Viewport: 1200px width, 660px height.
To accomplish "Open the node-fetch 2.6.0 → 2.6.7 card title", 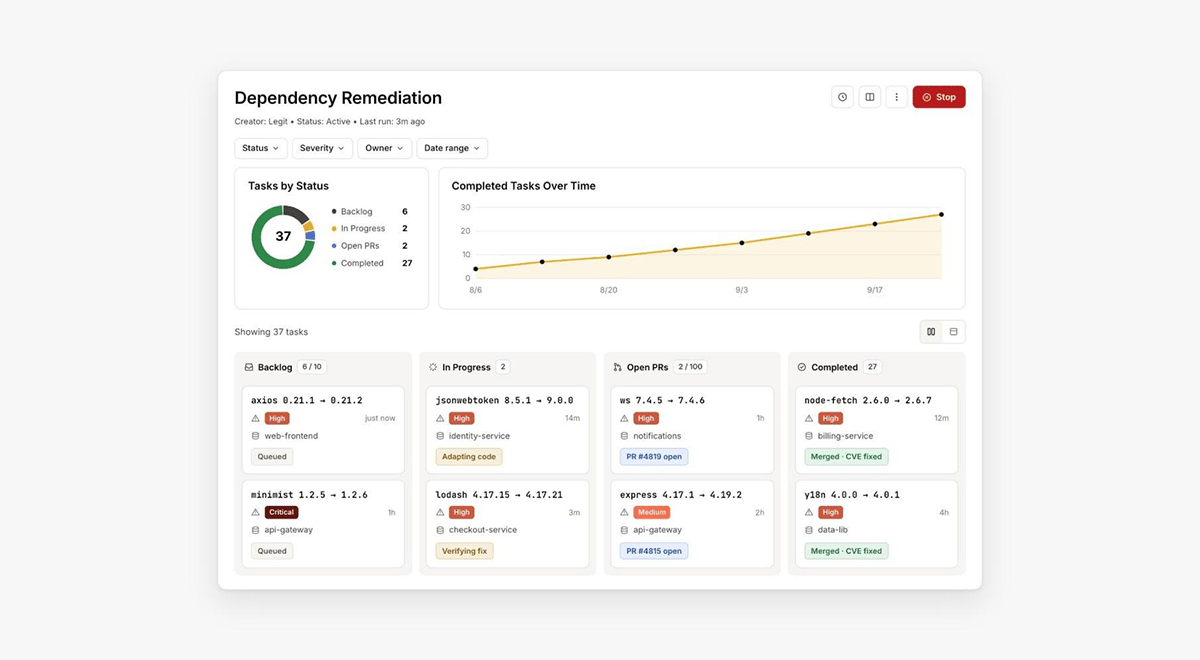I will pyautogui.click(x=868, y=400).
